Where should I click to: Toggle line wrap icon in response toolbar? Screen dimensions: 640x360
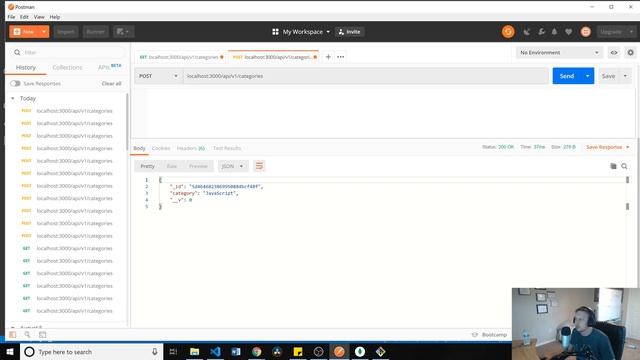tap(259, 166)
